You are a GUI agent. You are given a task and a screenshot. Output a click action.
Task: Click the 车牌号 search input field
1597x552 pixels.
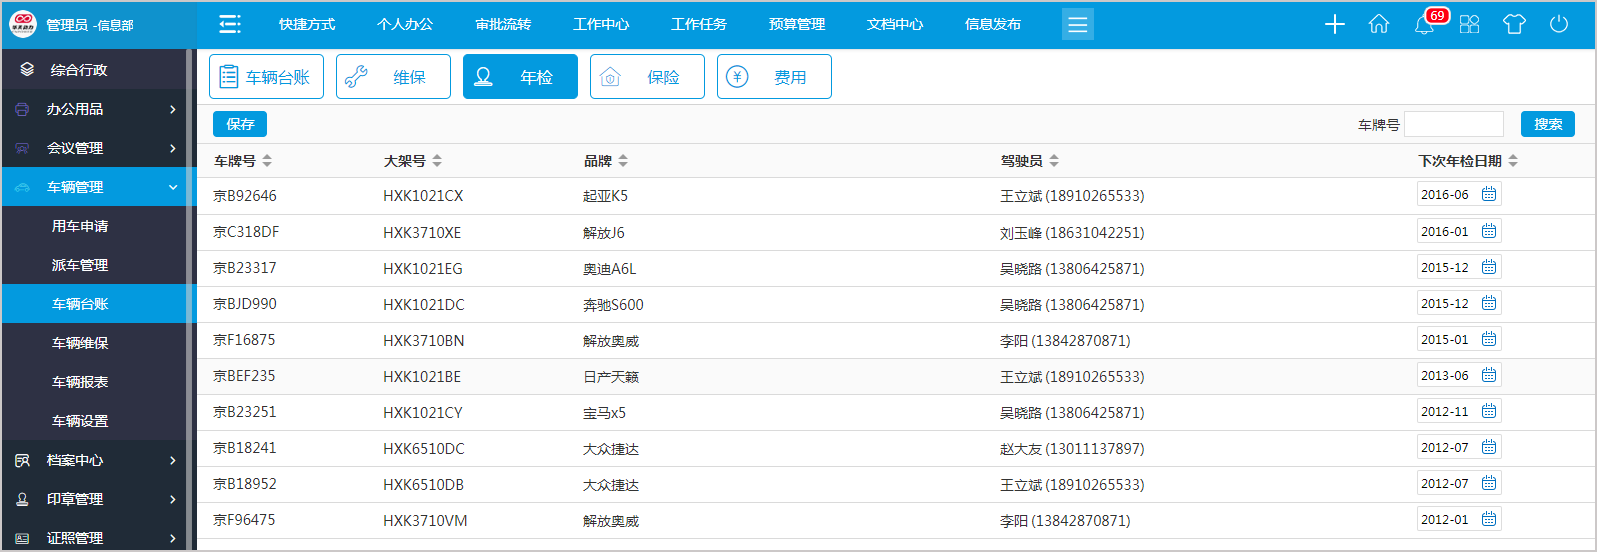click(1453, 124)
